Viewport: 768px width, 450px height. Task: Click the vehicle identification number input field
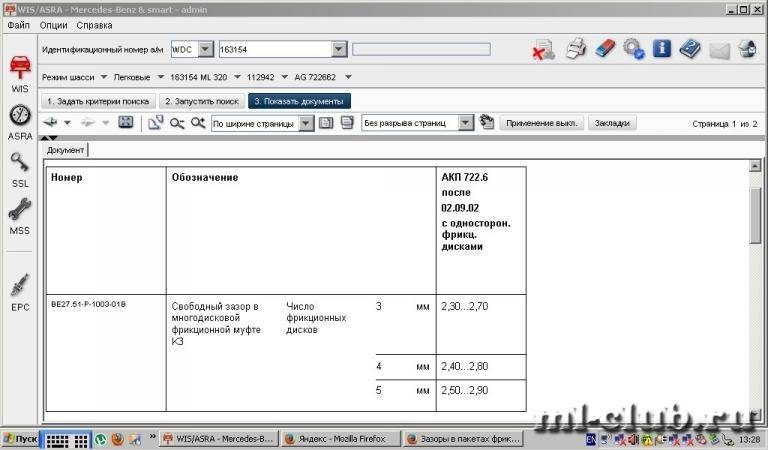(275, 49)
